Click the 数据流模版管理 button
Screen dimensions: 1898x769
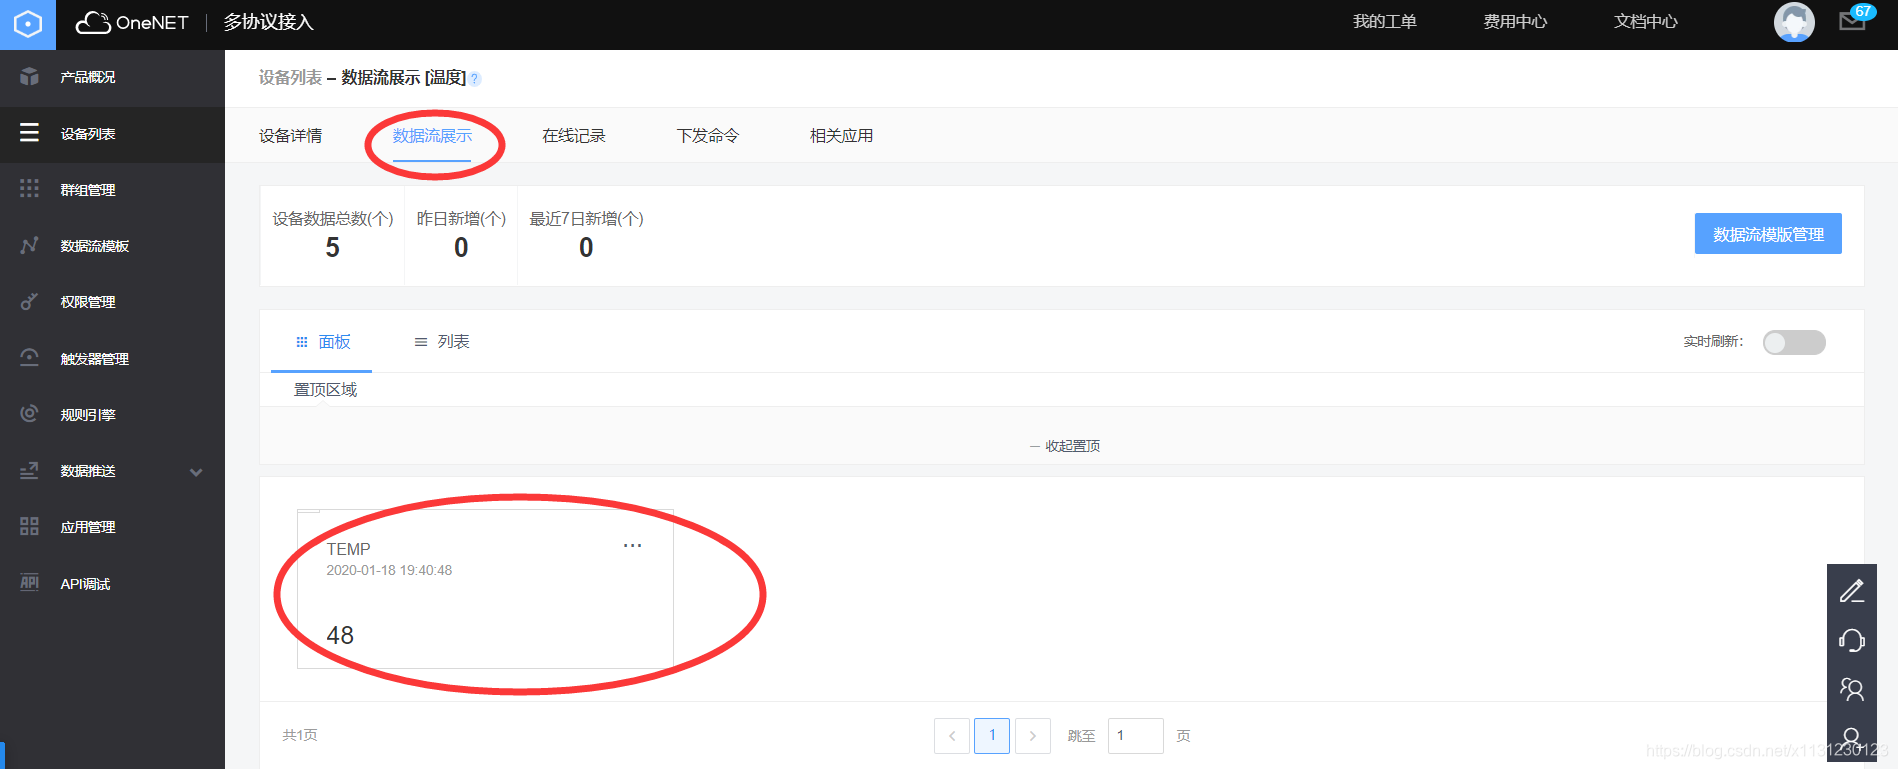tap(1768, 234)
